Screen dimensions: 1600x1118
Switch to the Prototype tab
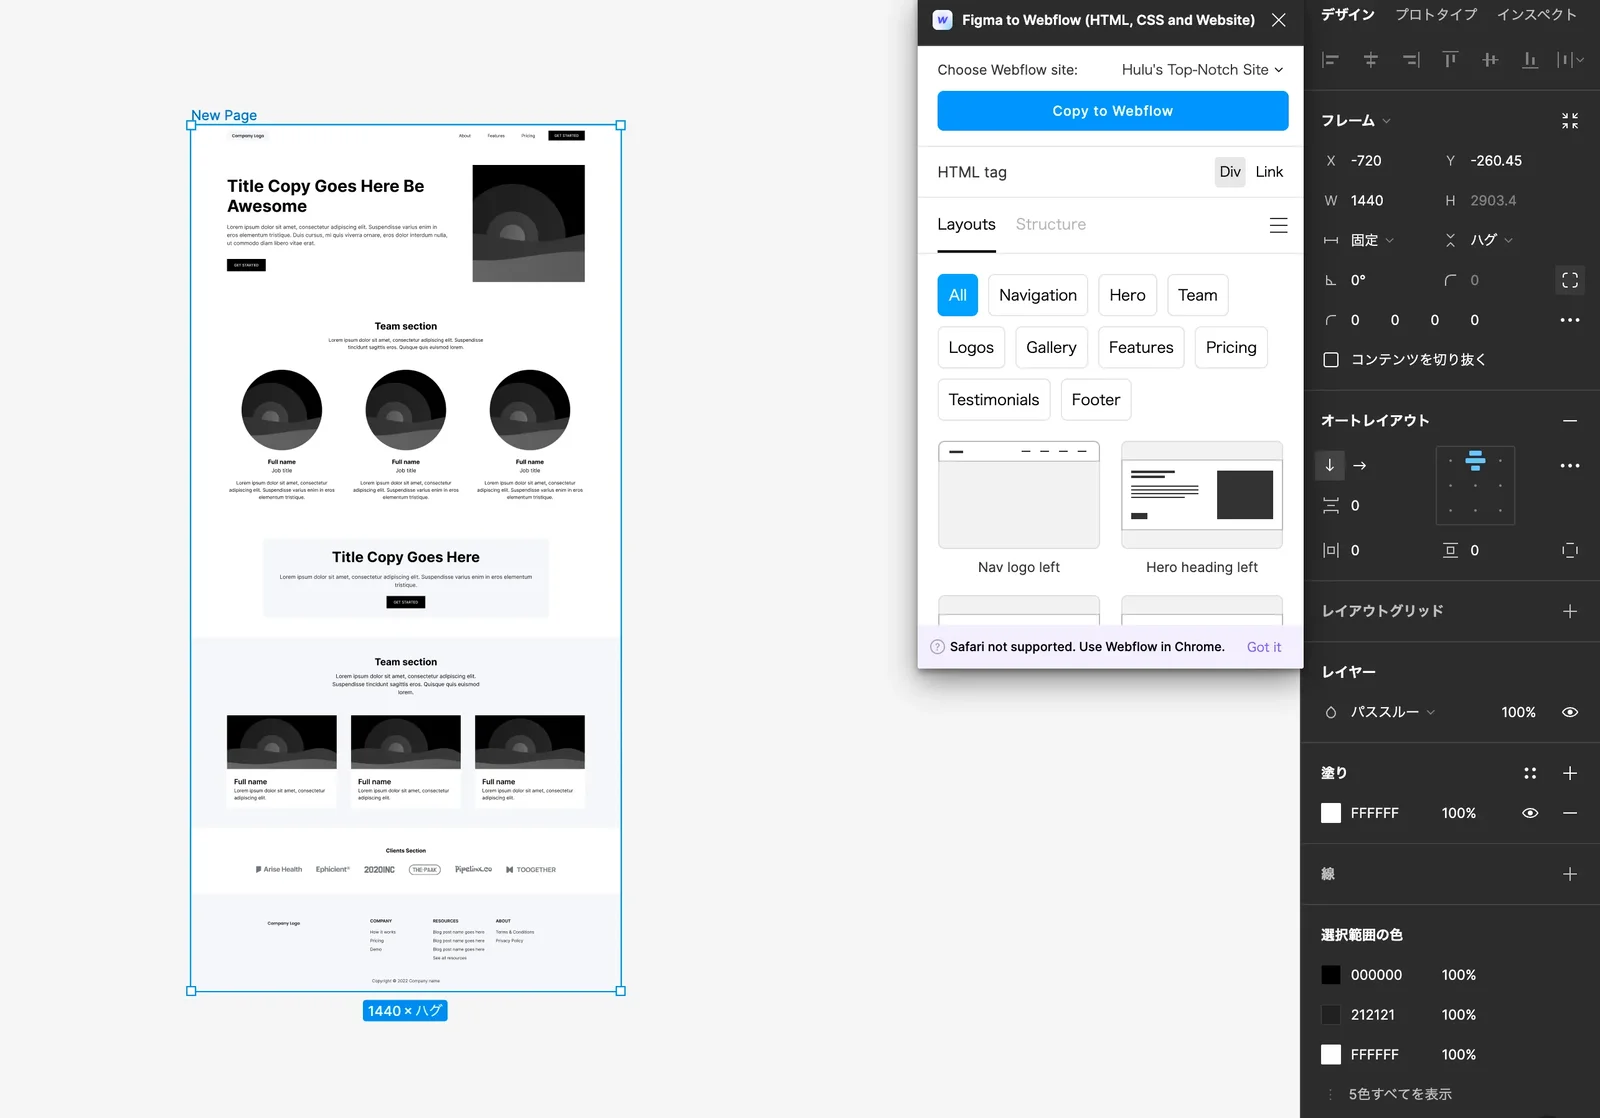(x=1436, y=15)
